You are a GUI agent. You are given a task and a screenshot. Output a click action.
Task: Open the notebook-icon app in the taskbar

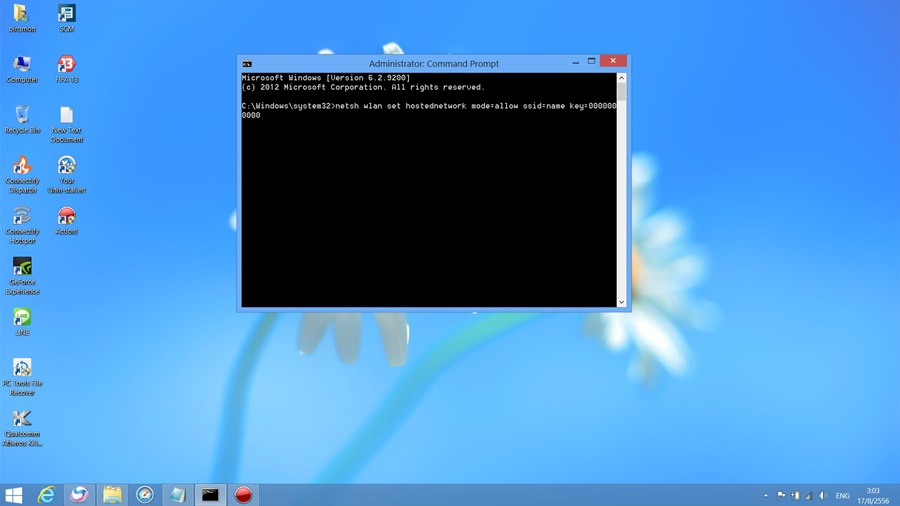pyautogui.click(x=177, y=495)
